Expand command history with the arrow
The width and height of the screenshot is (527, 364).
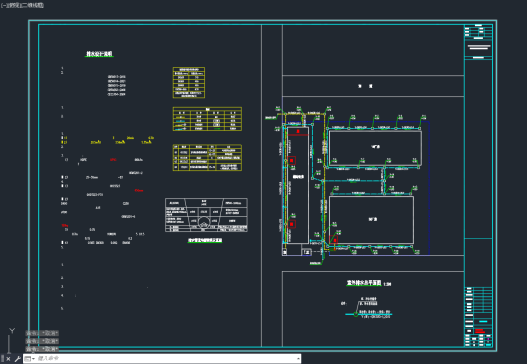point(298,359)
